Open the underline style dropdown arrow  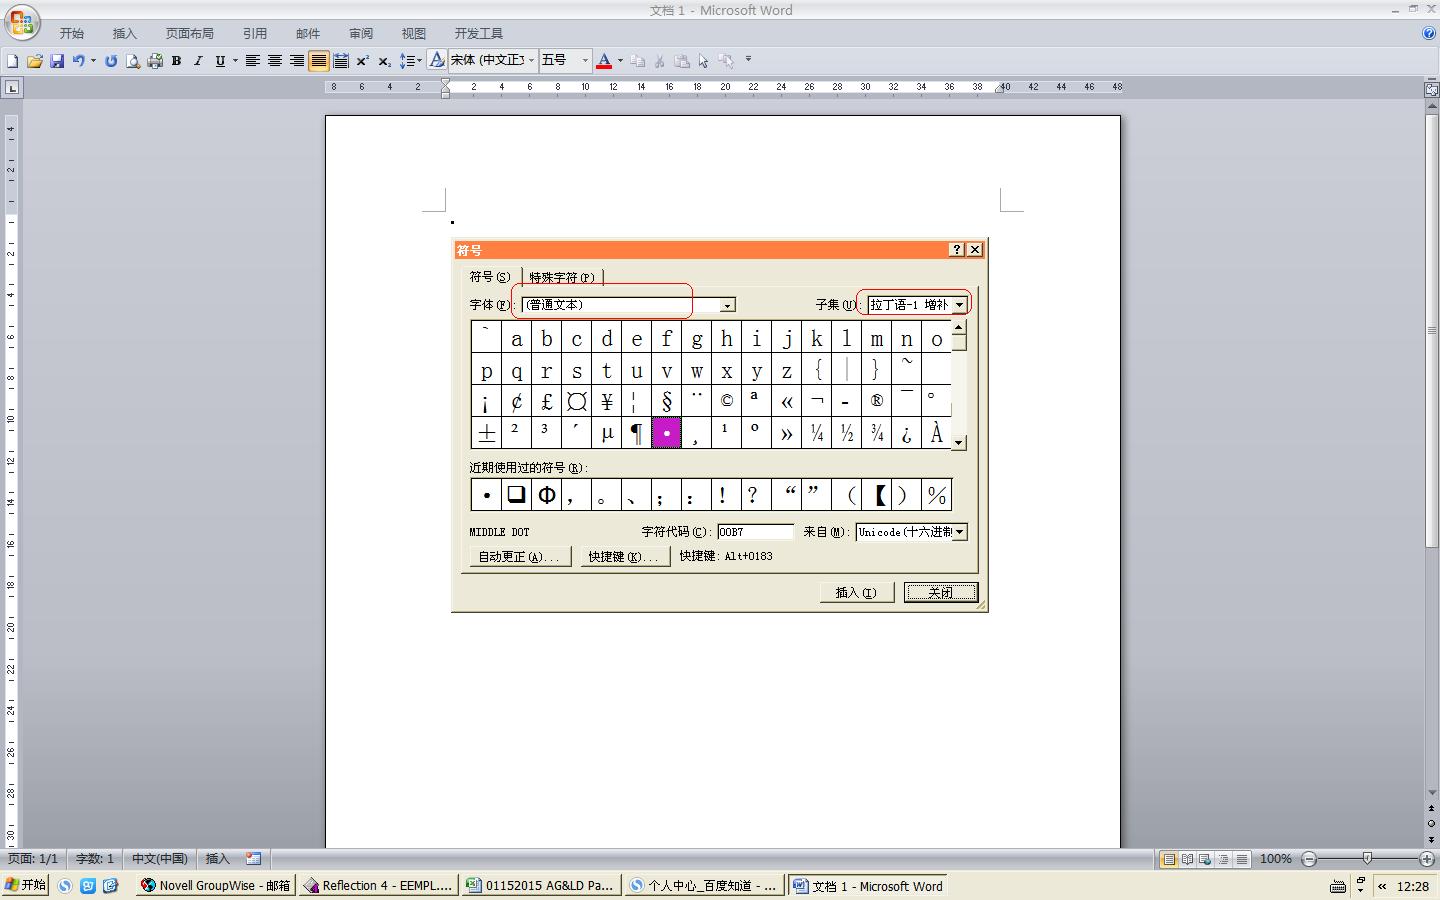235,61
